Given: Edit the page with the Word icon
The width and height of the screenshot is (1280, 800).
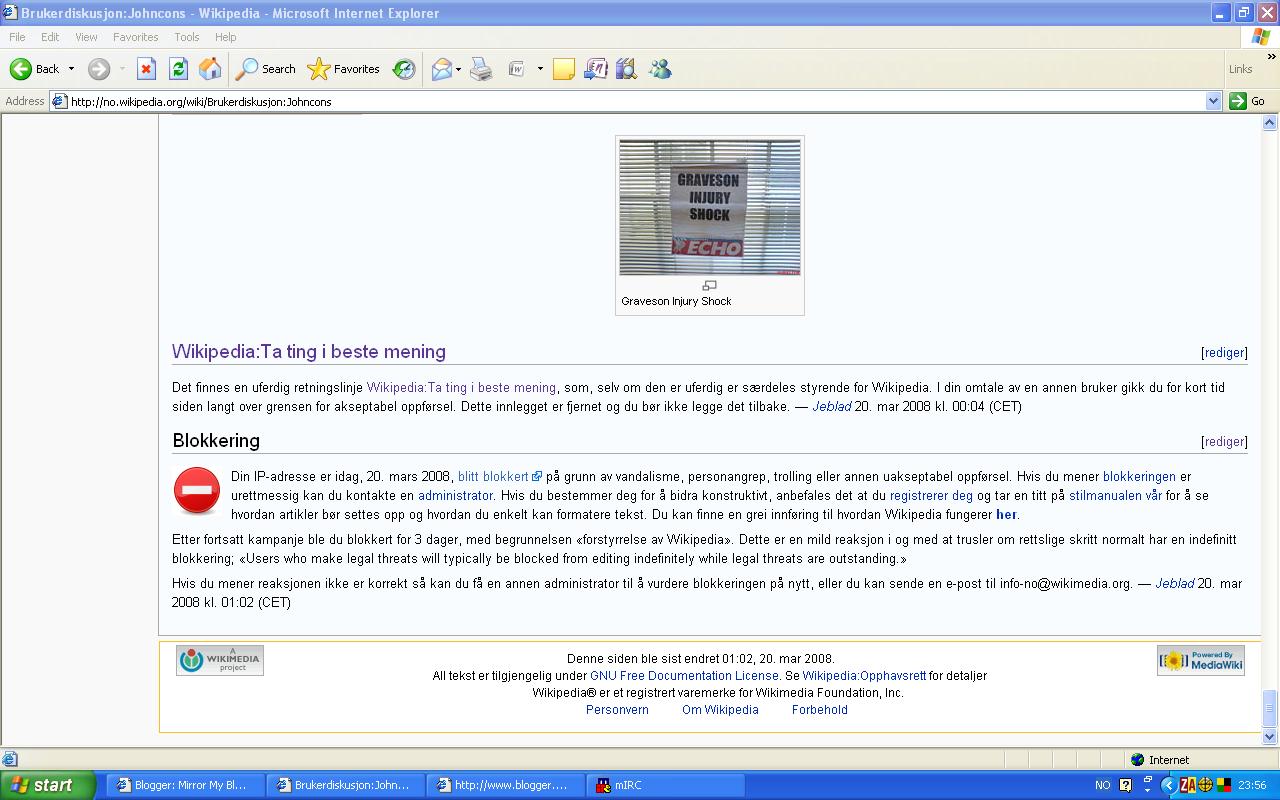Looking at the screenshot, I should point(517,69).
